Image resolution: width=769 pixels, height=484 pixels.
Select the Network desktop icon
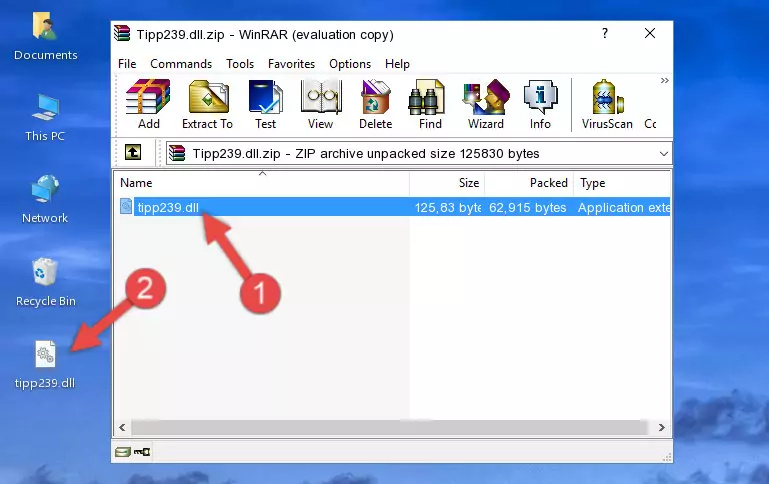[45, 199]
